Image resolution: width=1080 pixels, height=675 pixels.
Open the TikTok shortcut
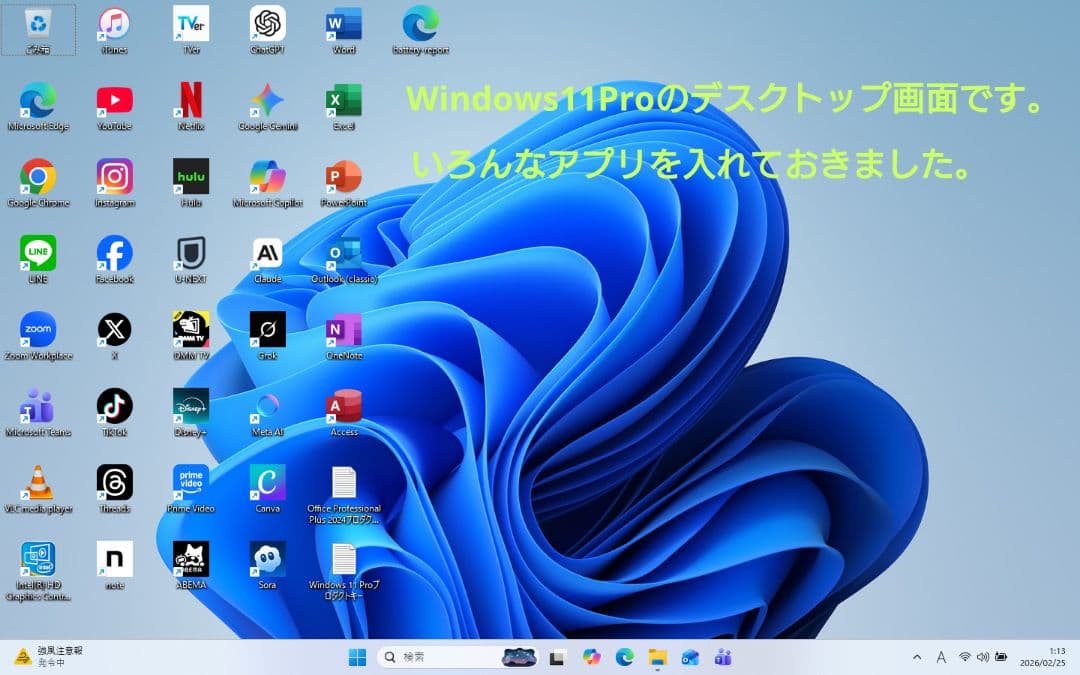114,412
